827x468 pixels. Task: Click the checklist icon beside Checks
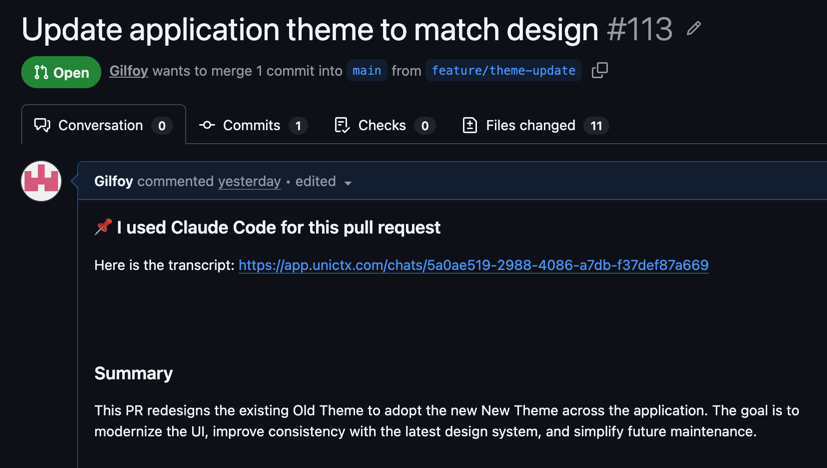pyautogui.click(x=342, y=125)
